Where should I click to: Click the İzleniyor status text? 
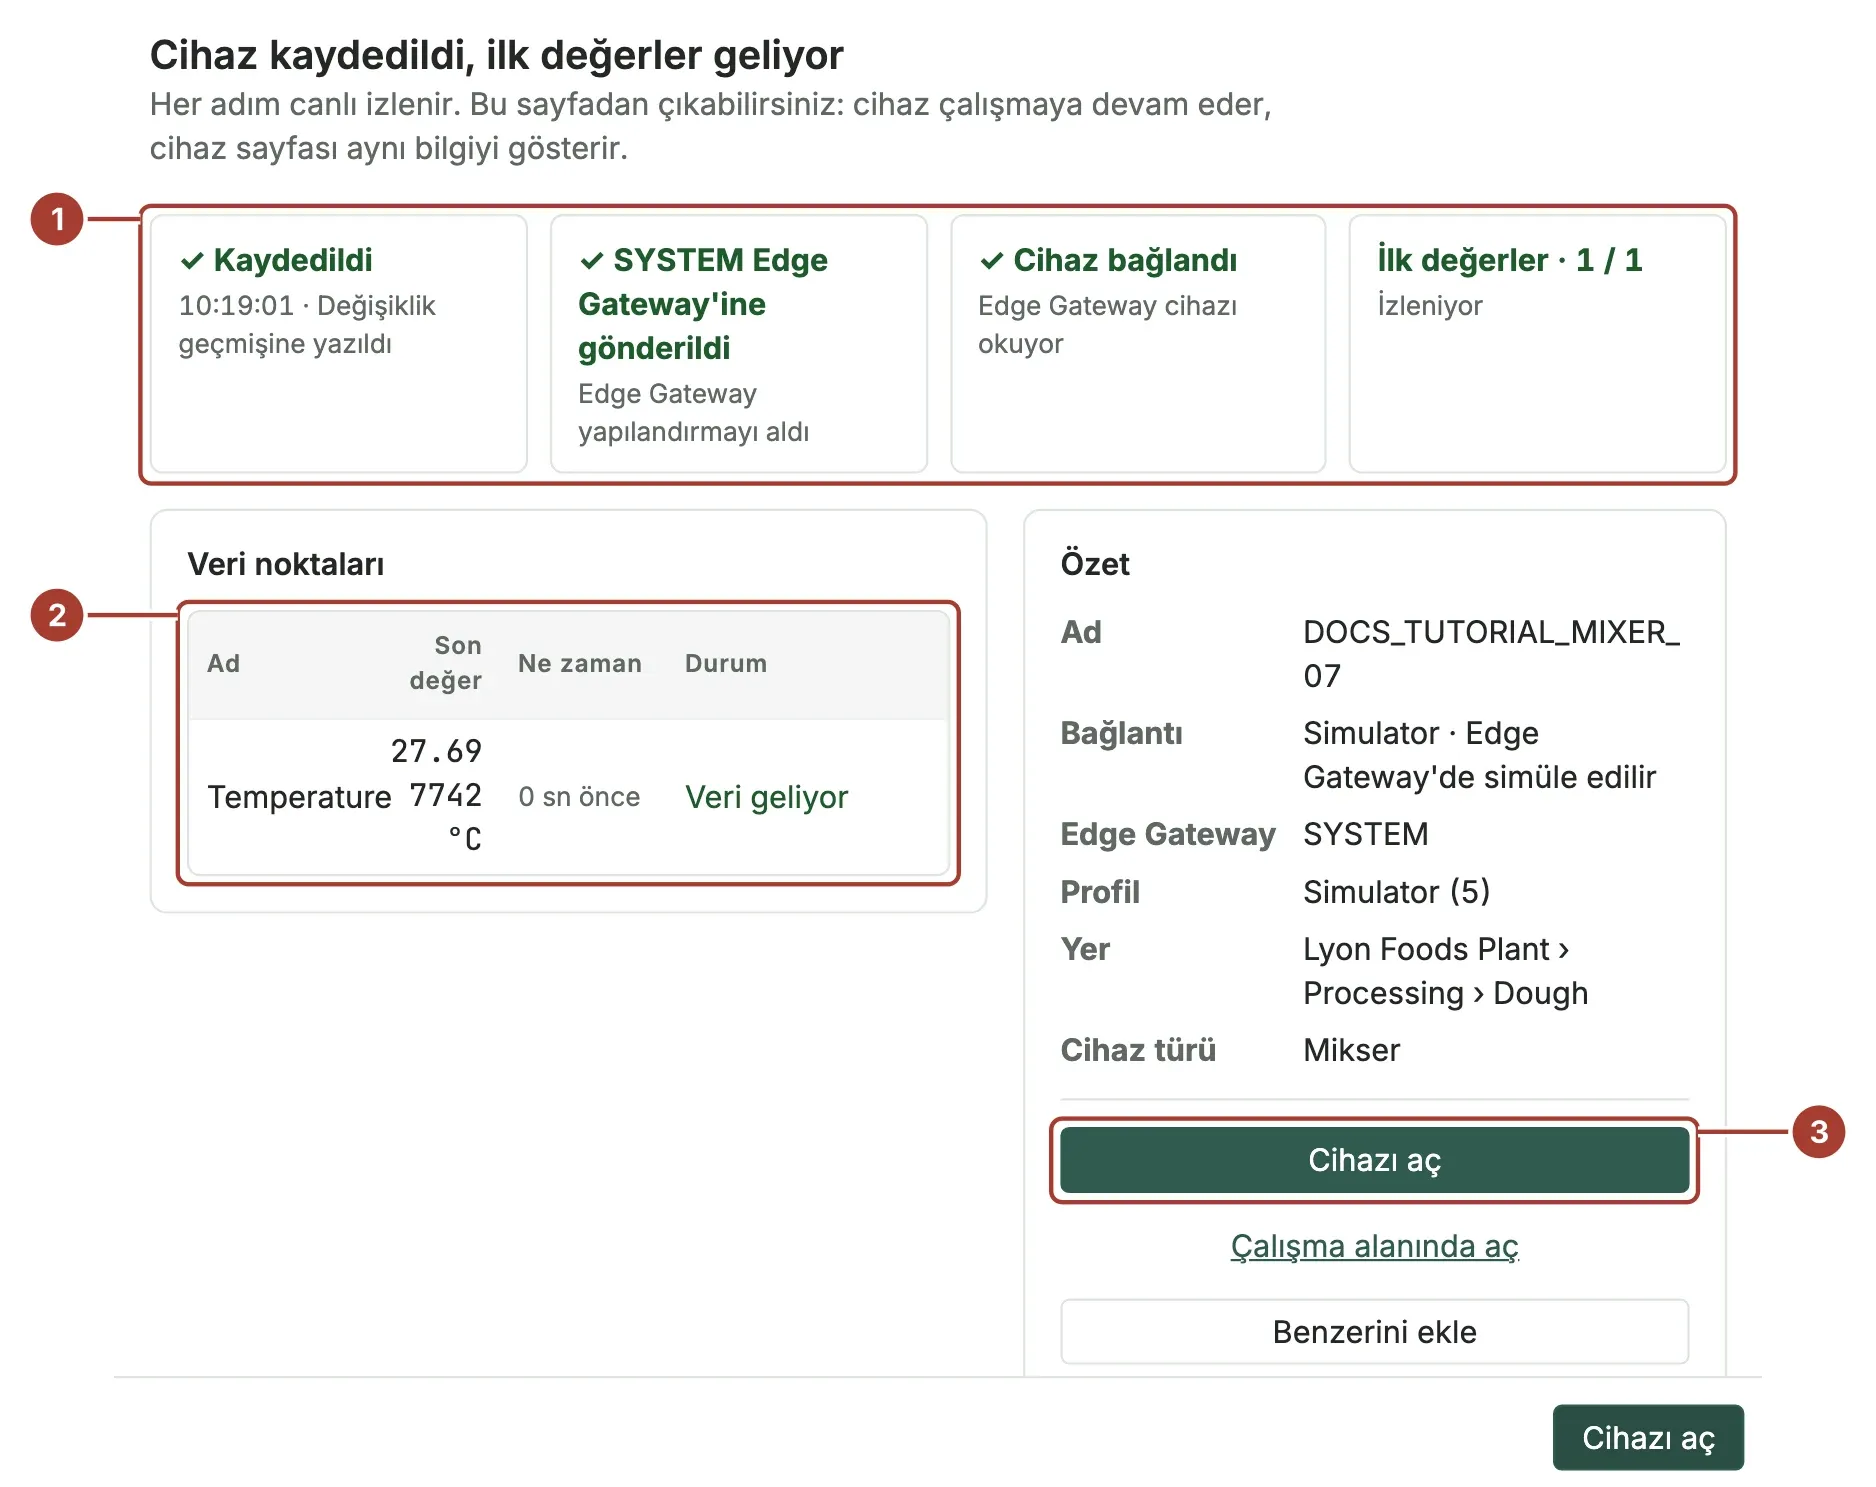pyautogui.click(x=1430, y=305)
